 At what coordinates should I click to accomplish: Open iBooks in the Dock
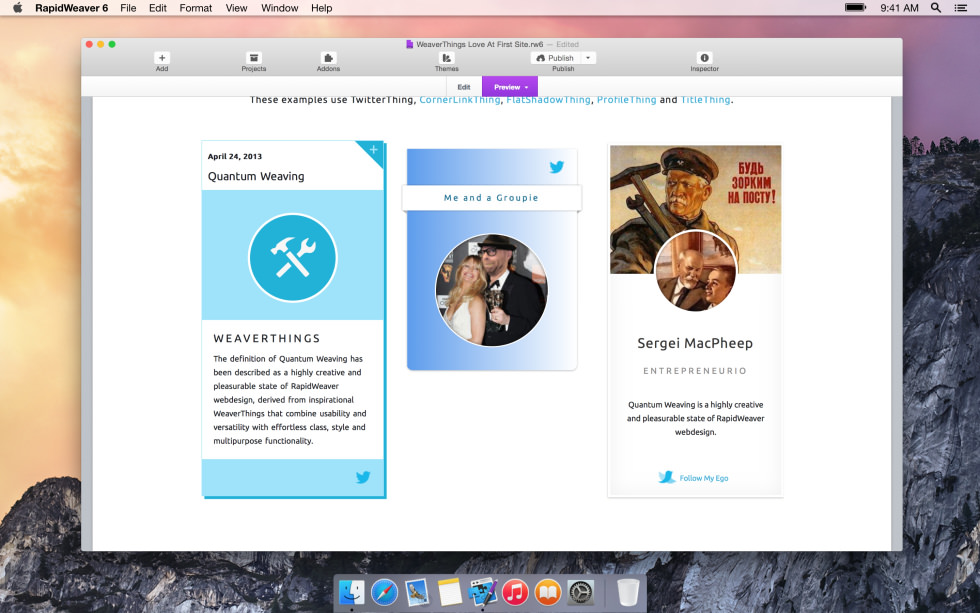pos(548,592)
